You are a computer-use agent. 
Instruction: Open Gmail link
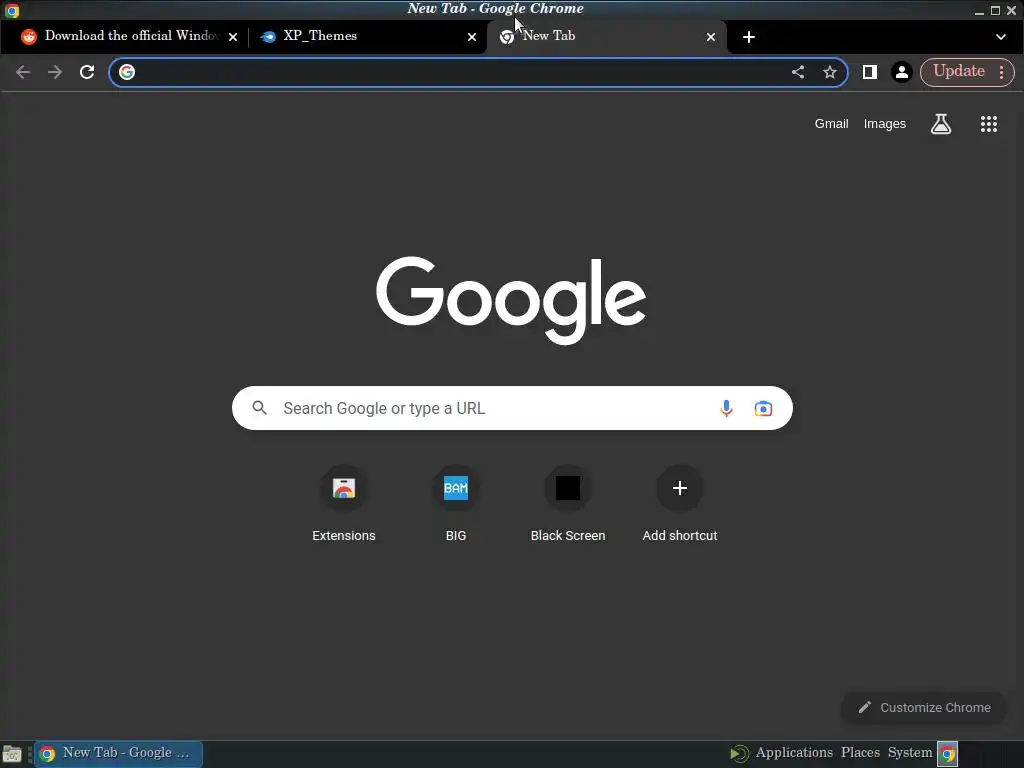click(831, 124)
